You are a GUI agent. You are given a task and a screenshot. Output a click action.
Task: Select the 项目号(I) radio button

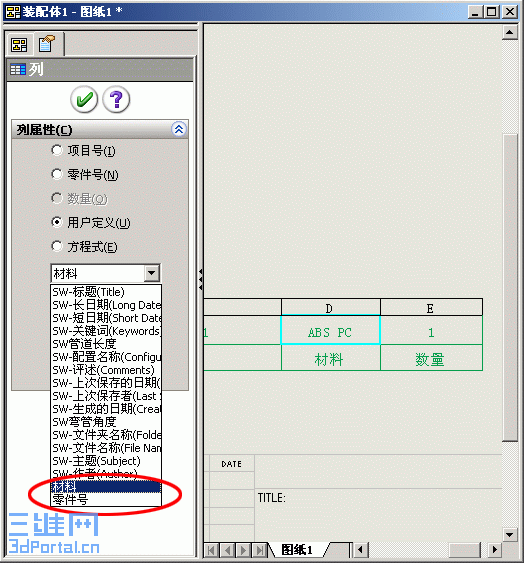(x=57, y=150)
